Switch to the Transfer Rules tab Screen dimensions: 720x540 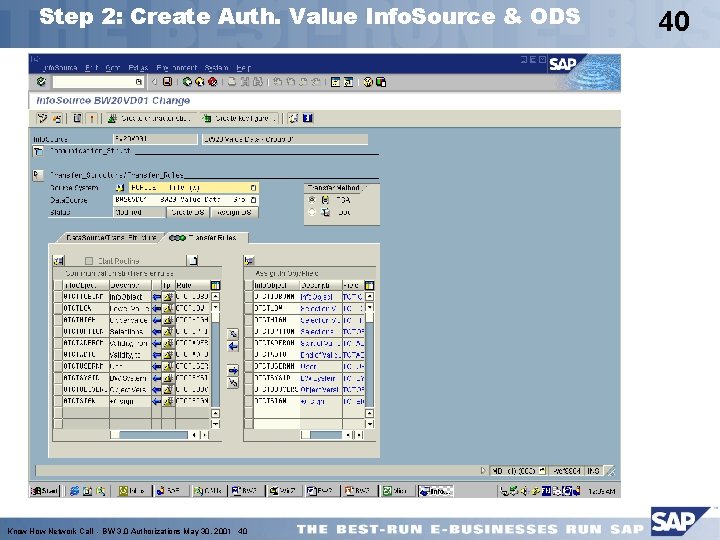[207, 238]
